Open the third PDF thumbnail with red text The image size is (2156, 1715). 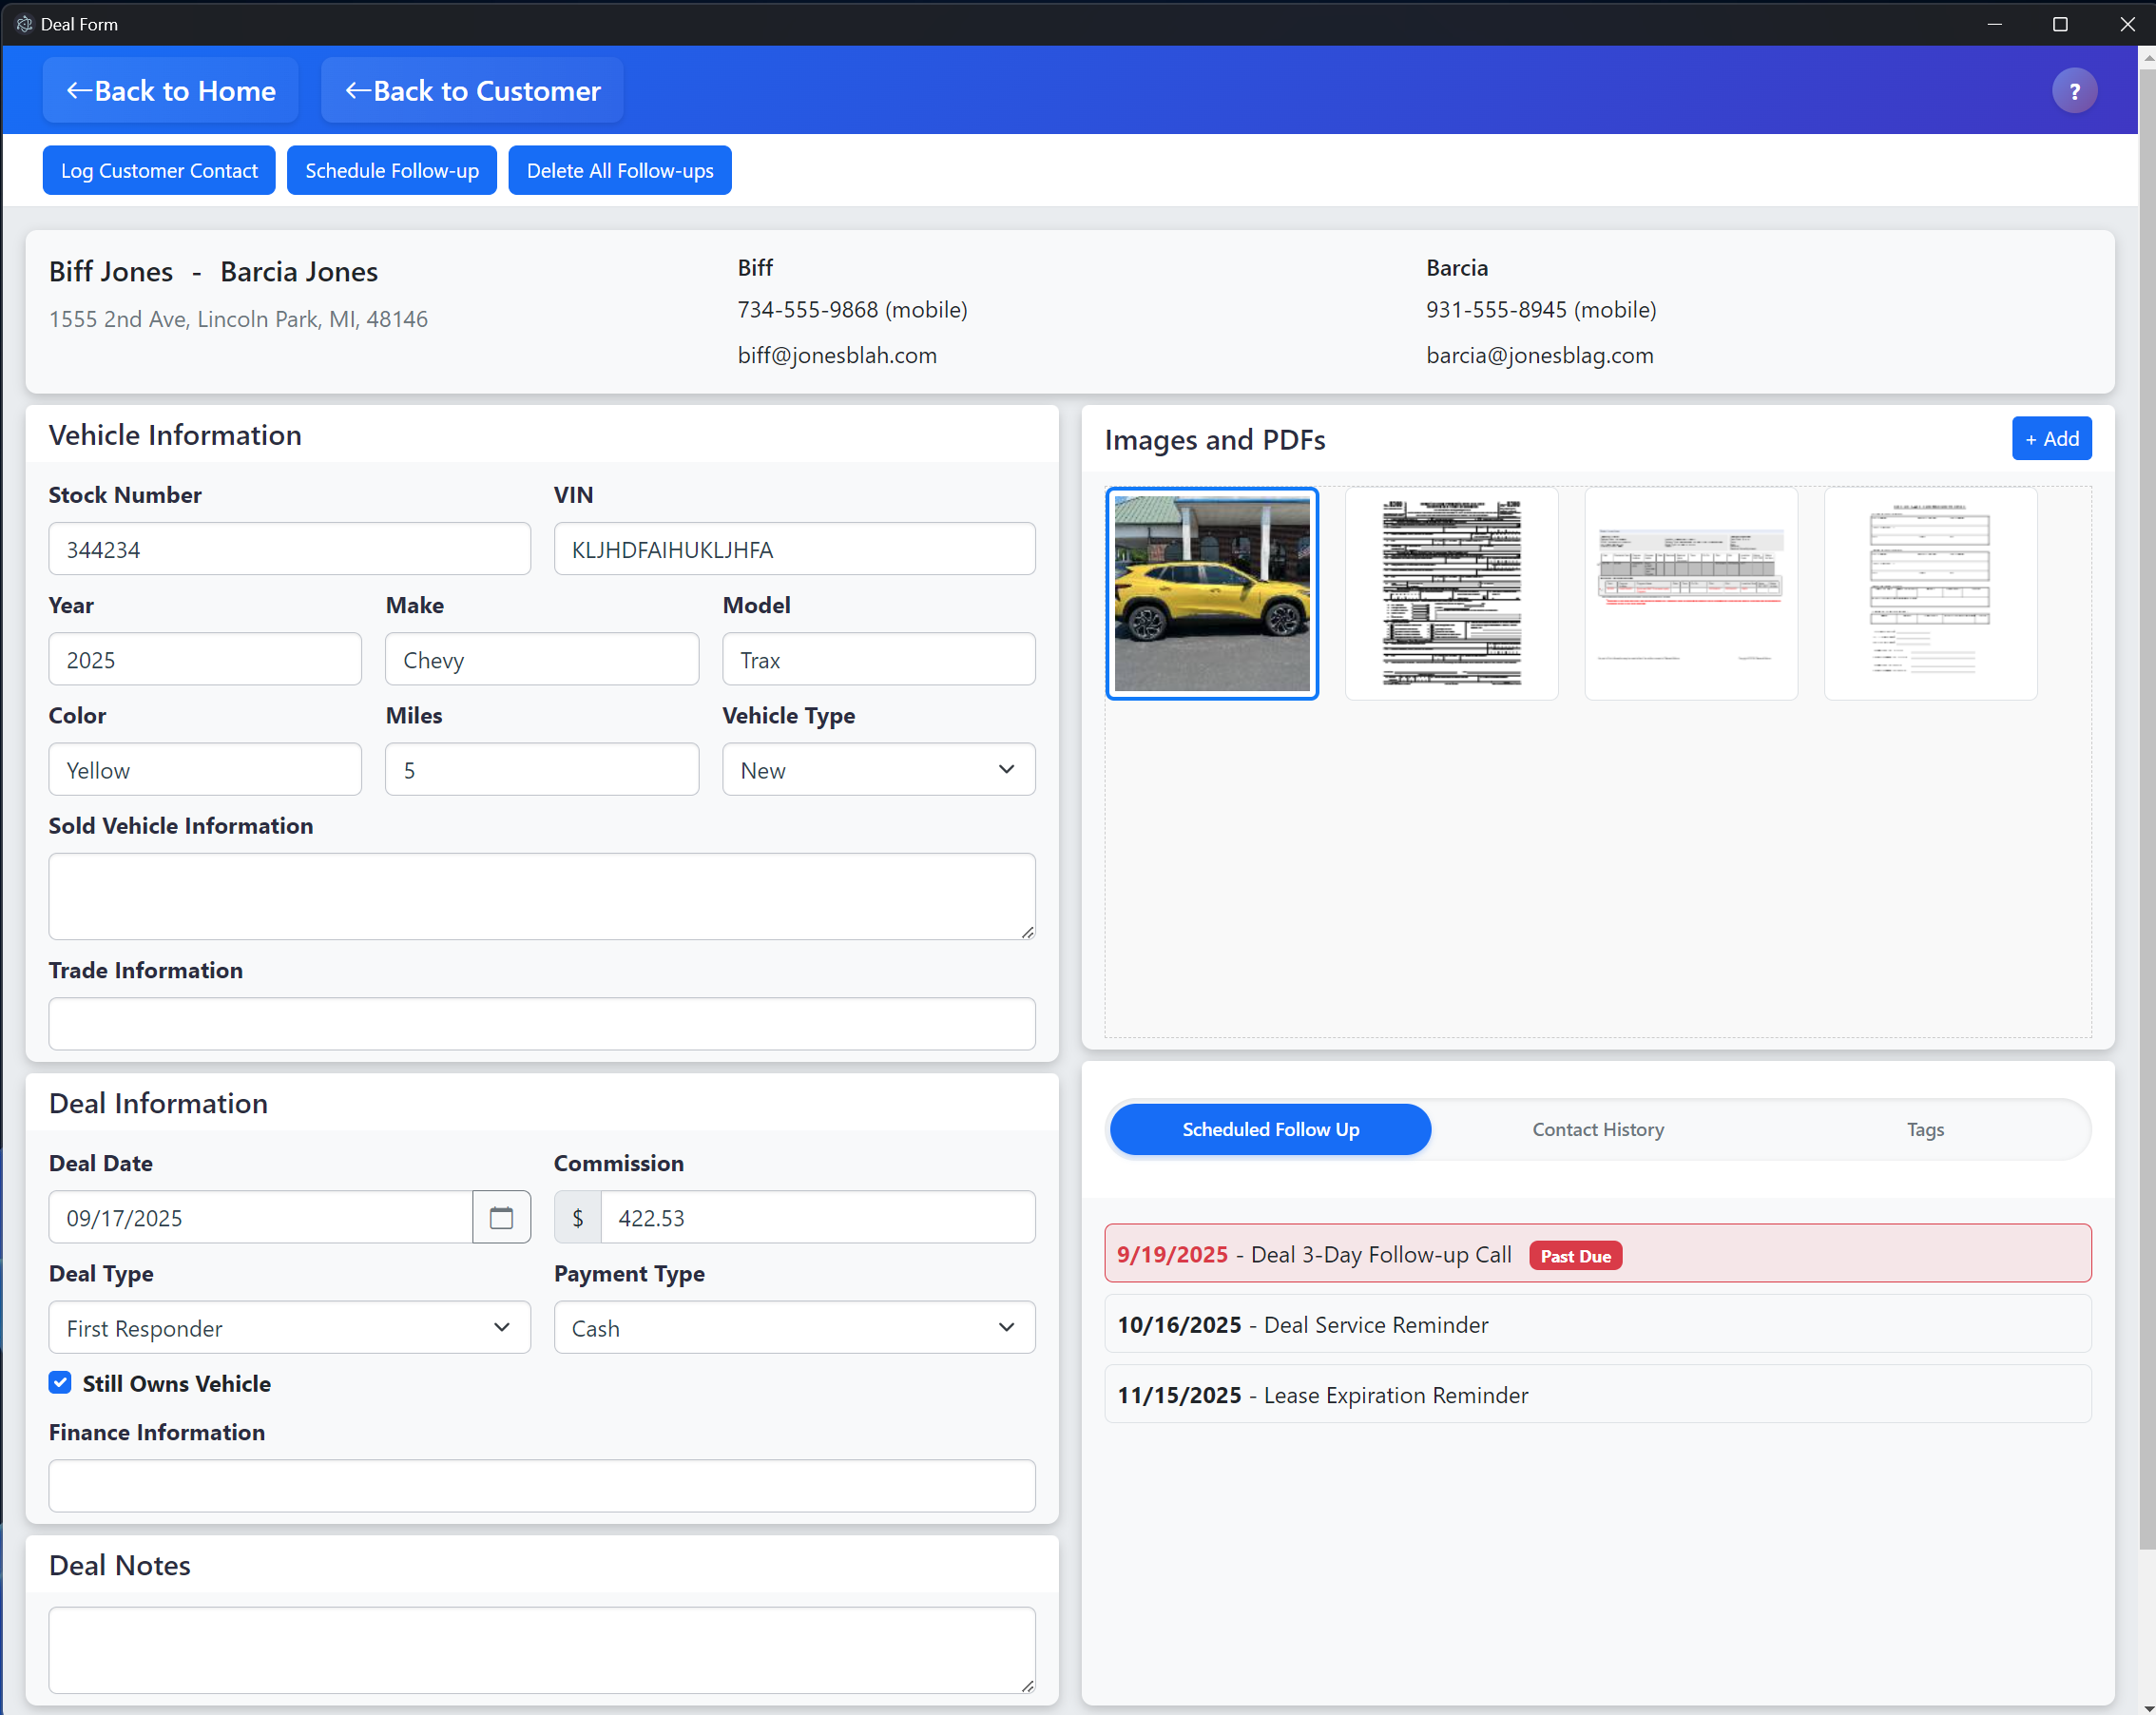(1690, 593)
